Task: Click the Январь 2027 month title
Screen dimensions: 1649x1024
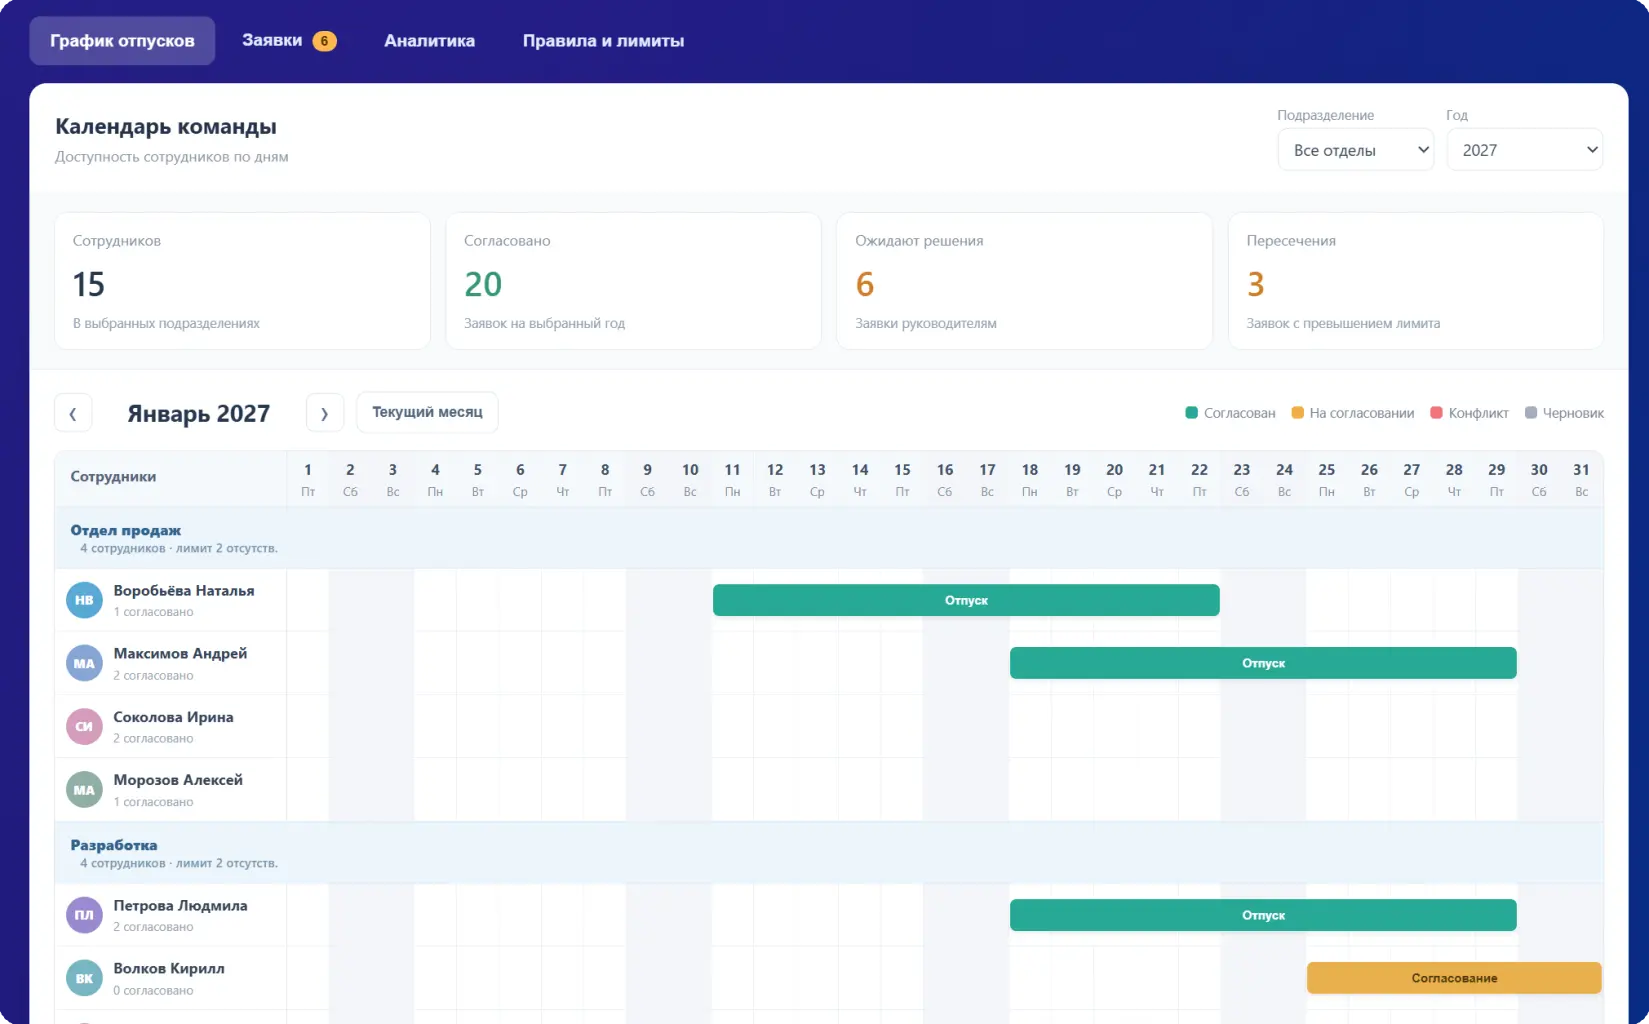Action: coord(198,413)
